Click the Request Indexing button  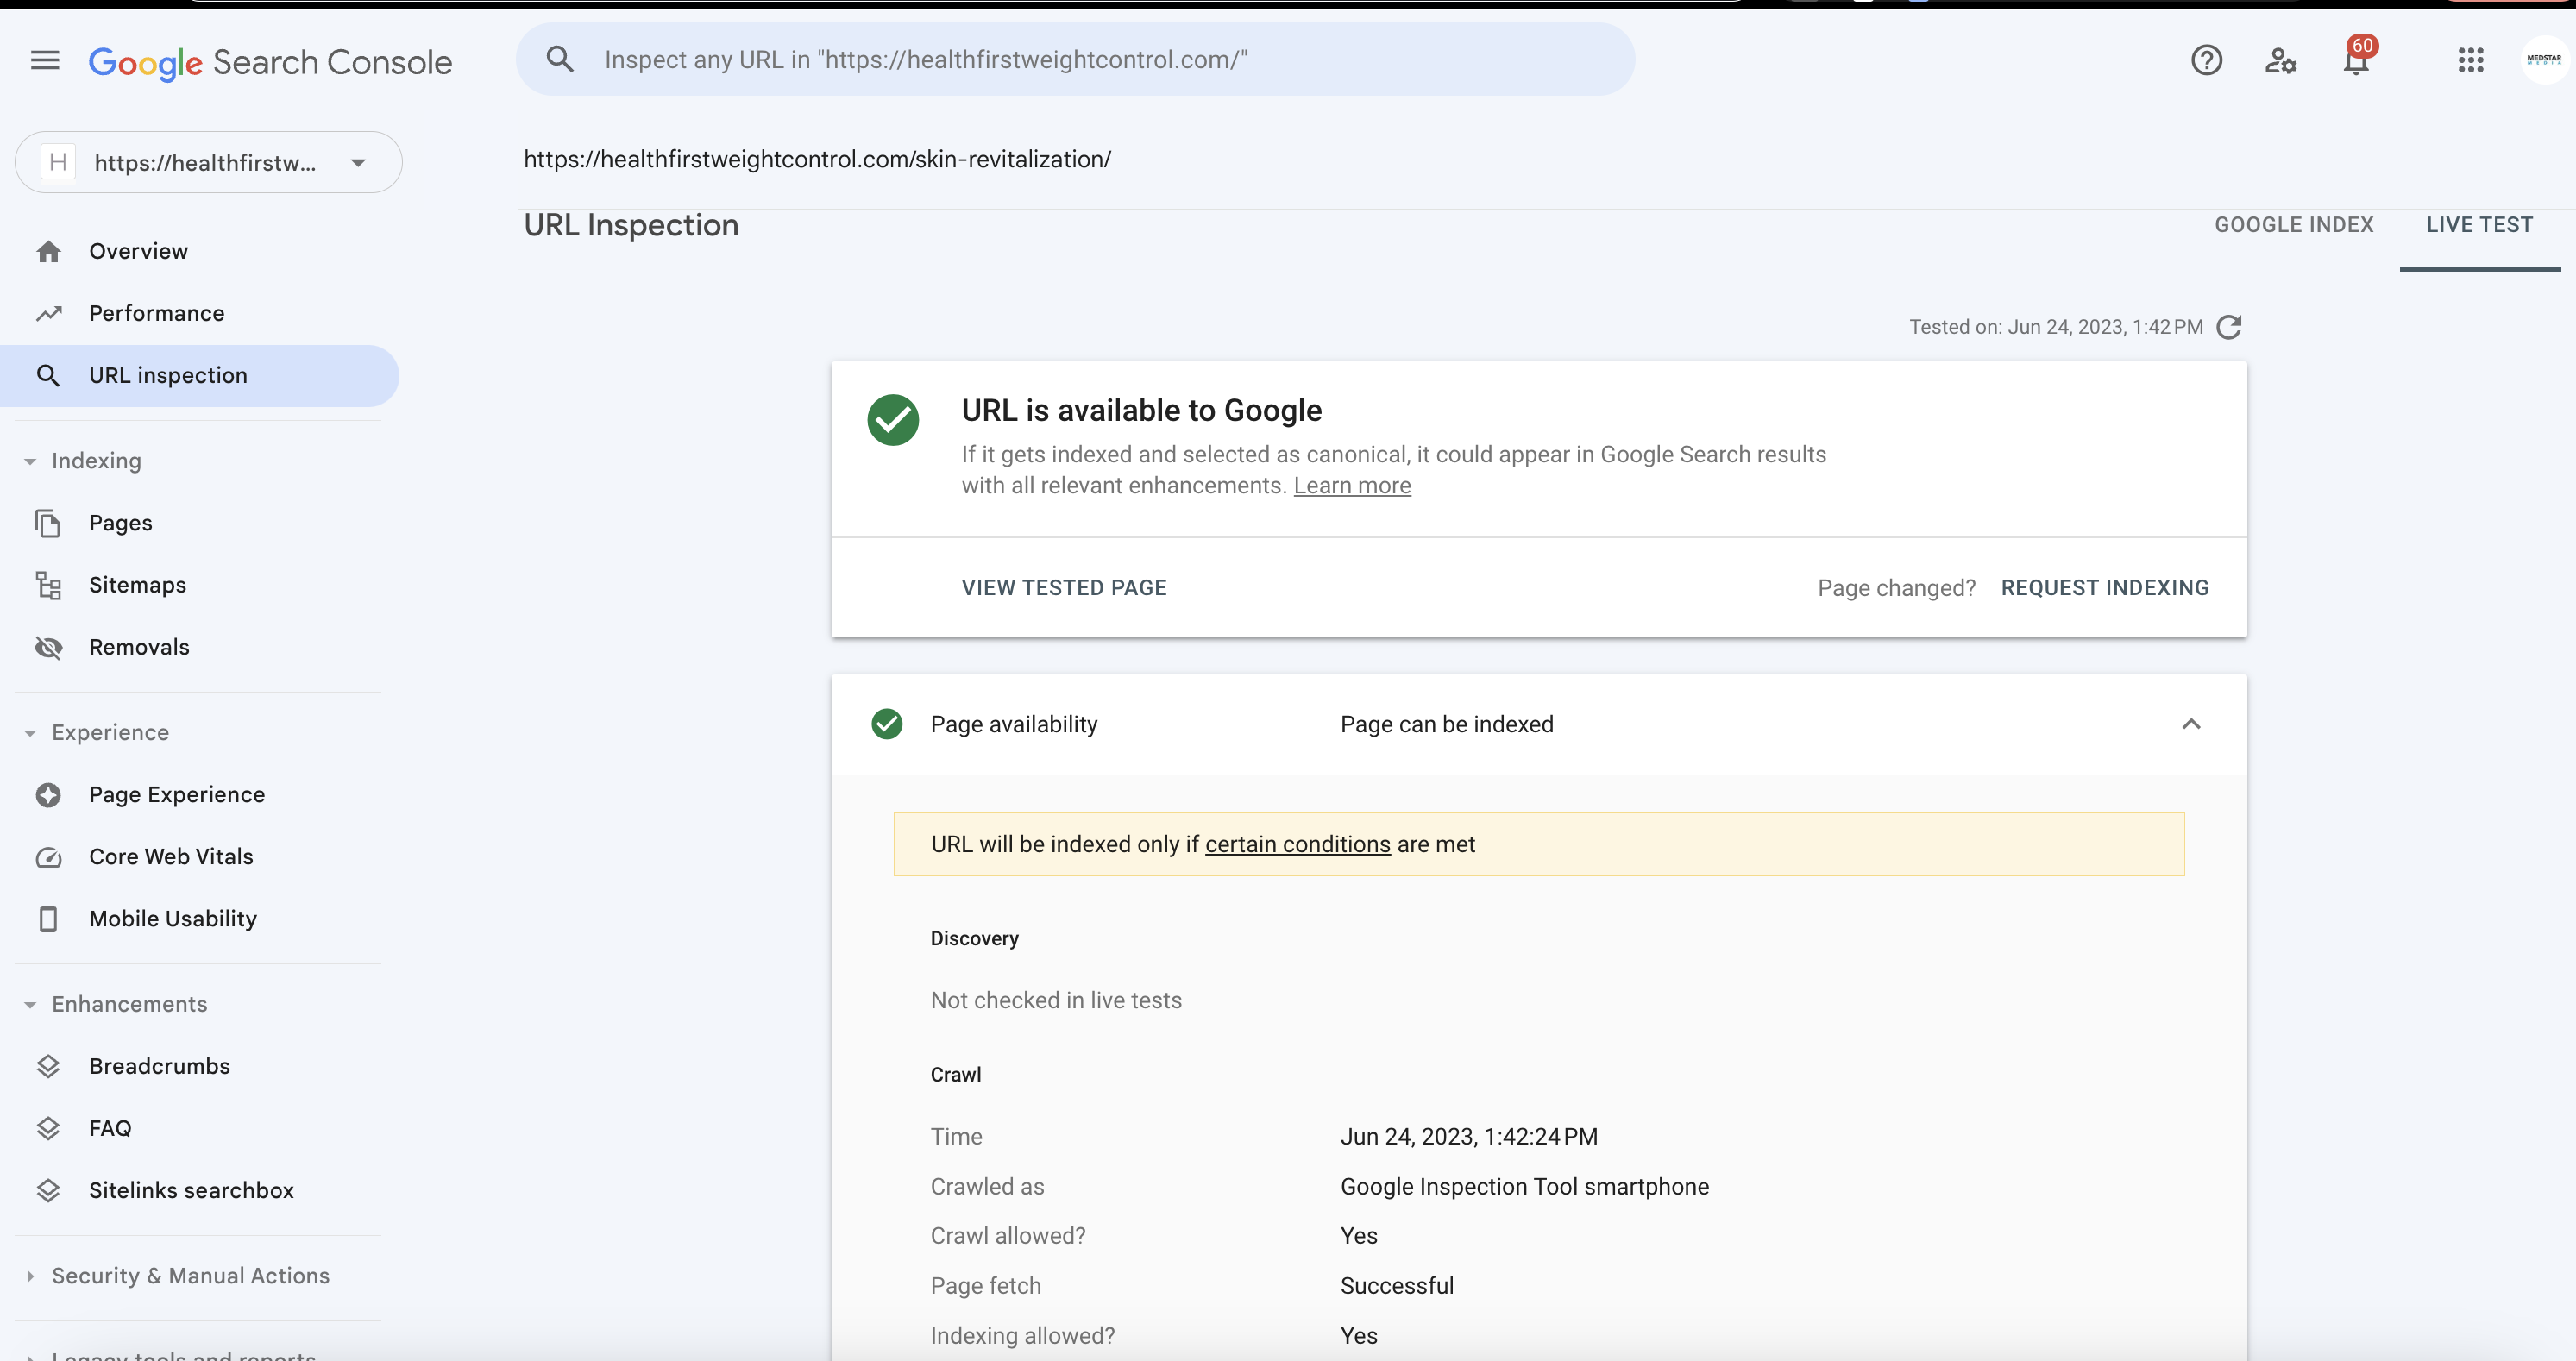click(x=2105, y=588)
